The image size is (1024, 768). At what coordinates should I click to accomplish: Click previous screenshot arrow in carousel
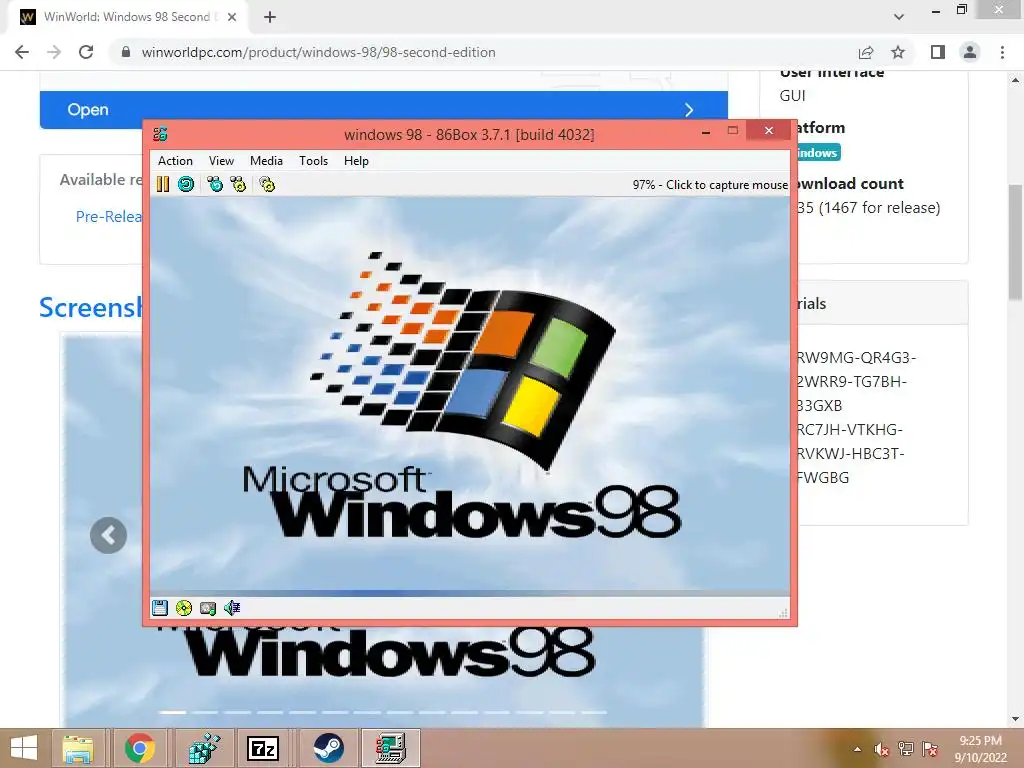point(108,536)
